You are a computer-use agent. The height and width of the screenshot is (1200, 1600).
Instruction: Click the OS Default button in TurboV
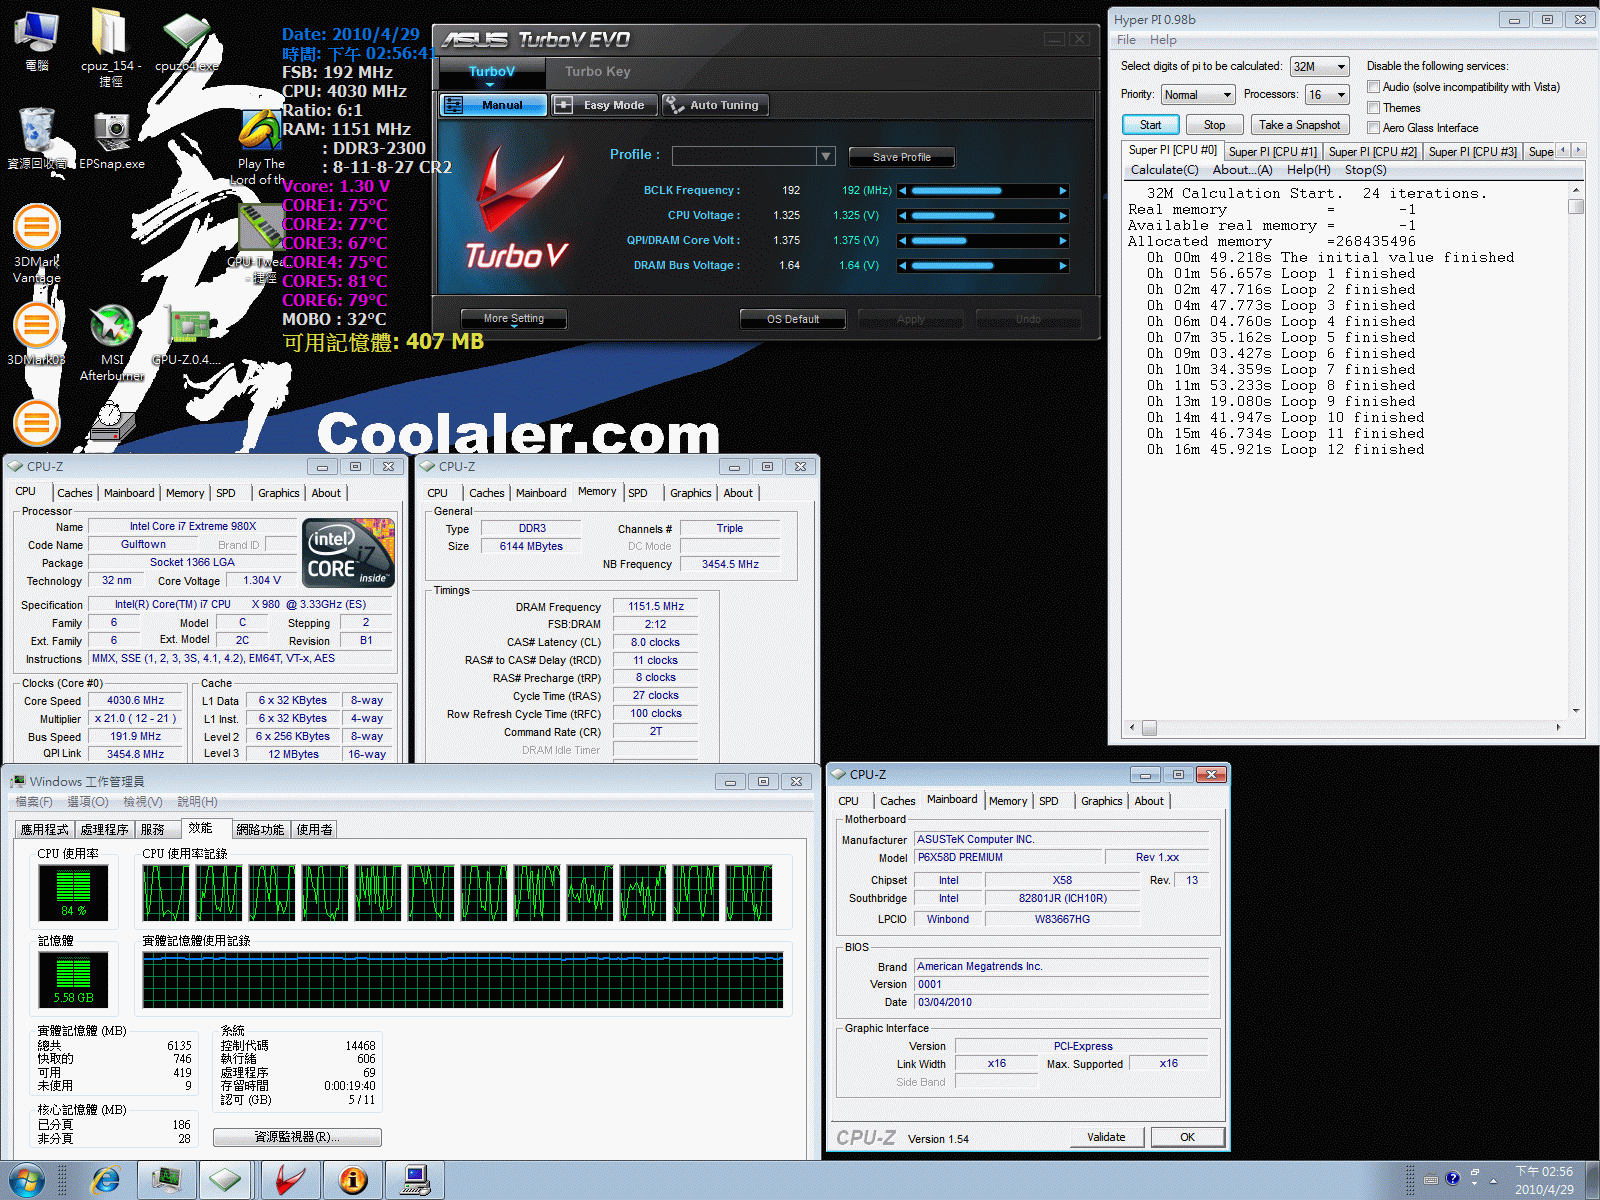click(x=793, y=319)
